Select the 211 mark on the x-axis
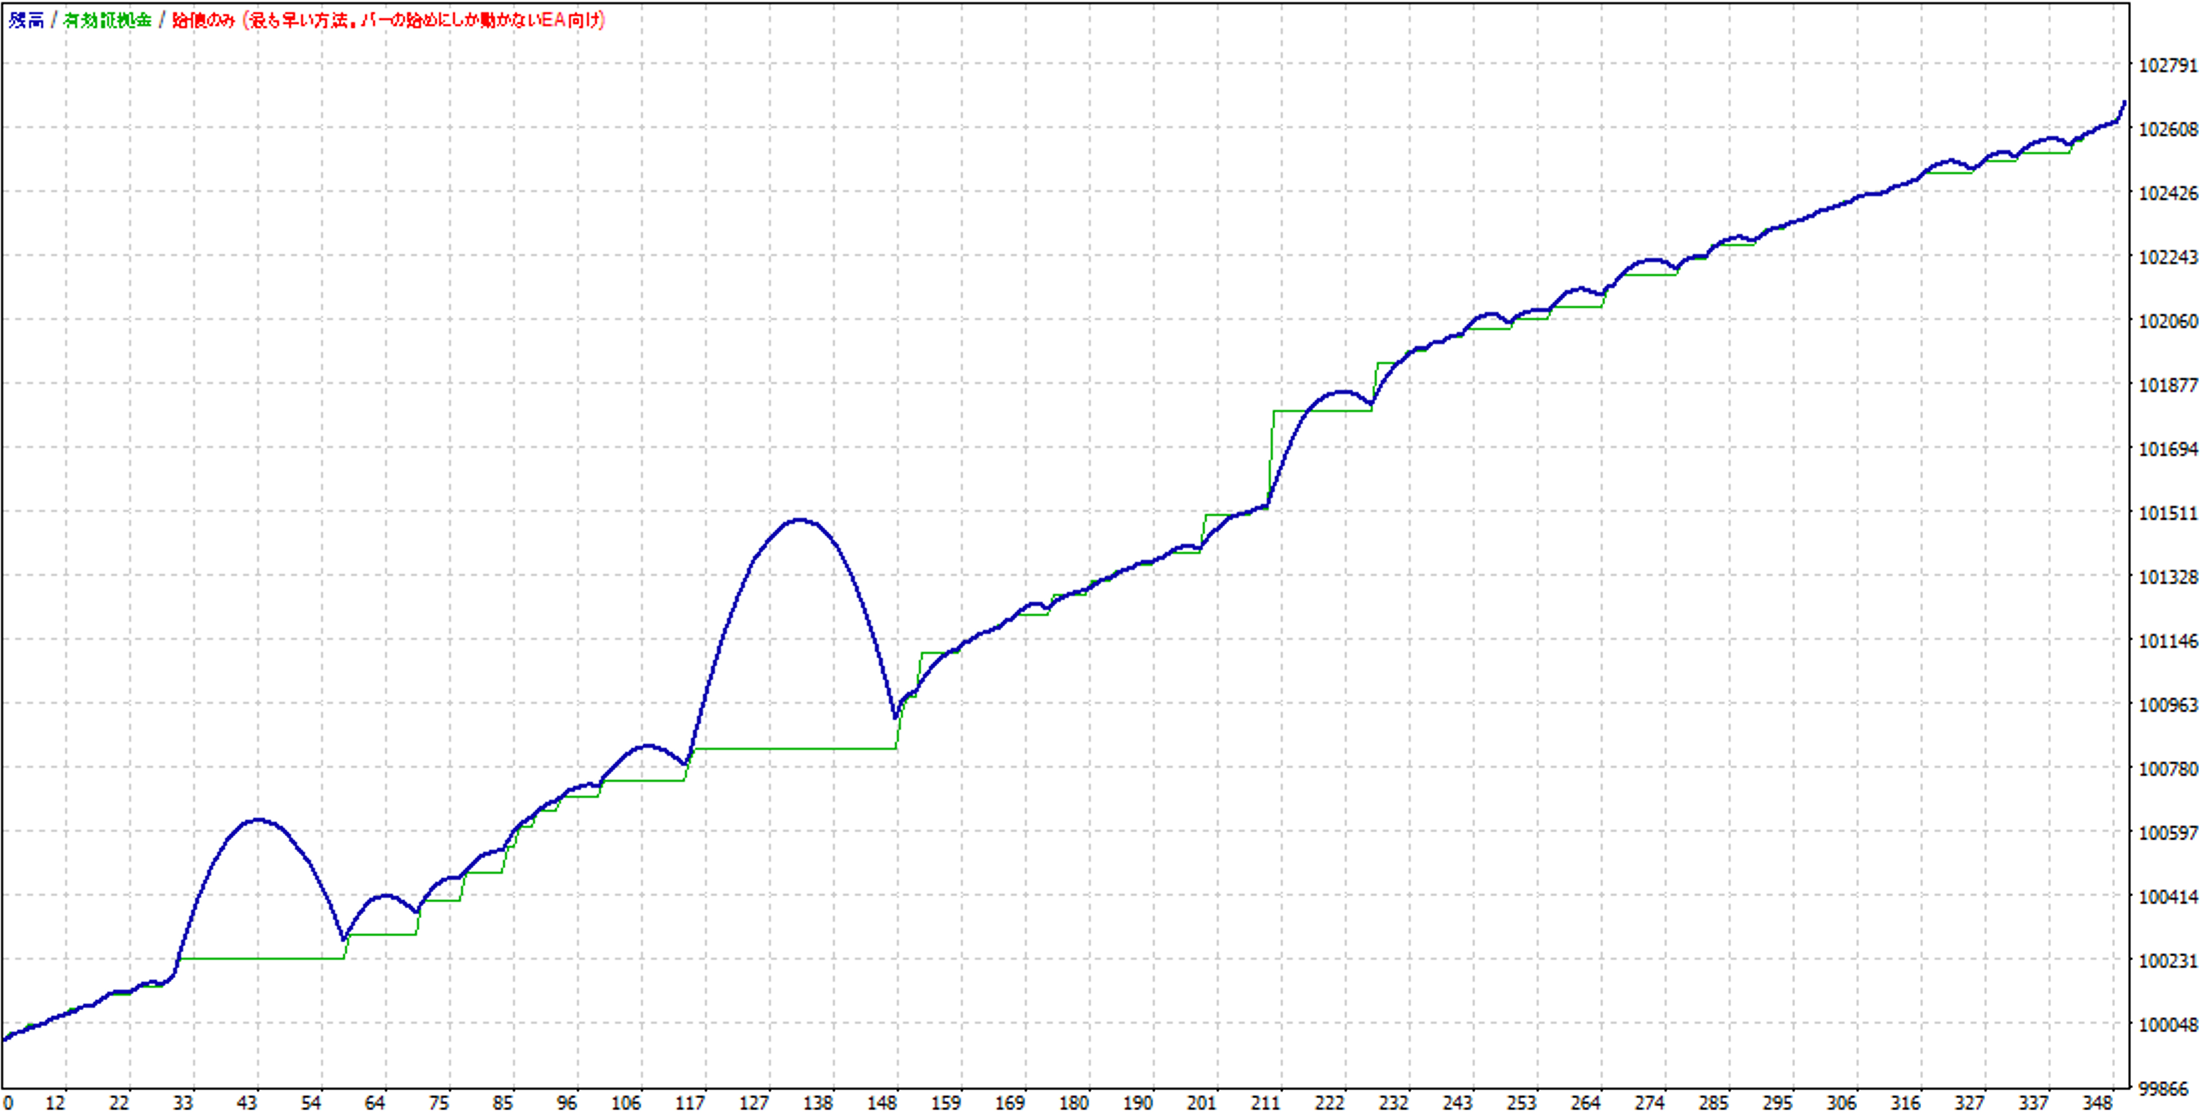Image resolution: width=2200 pixels, height=1118 pixels. click(x=1265, y=1103)
